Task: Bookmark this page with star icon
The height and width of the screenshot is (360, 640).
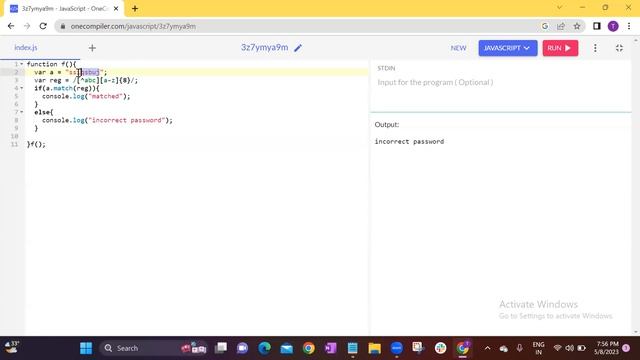Action: click(x=577, y=26)
